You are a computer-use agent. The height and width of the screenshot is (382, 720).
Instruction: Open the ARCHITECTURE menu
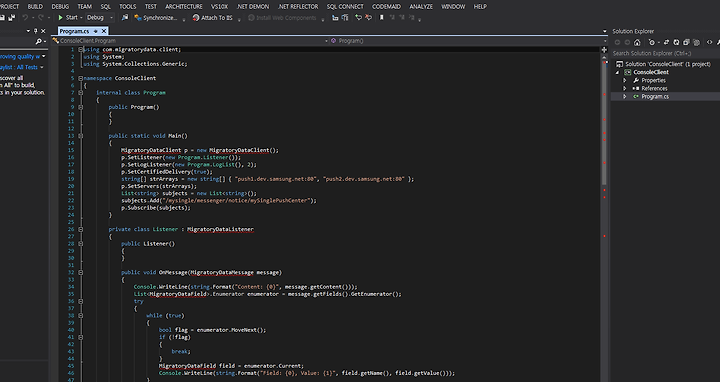point(184,6)
